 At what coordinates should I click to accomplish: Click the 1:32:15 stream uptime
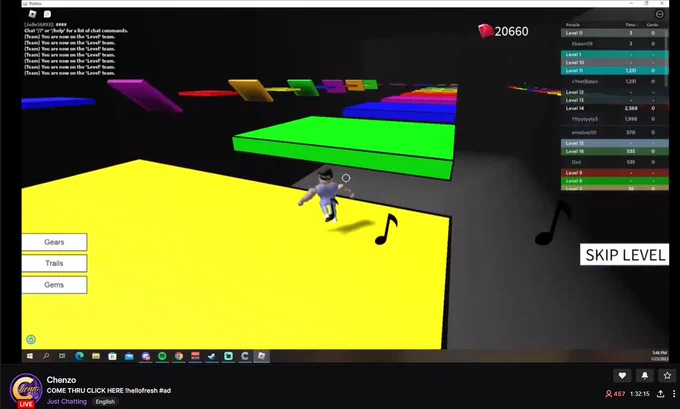640,394
